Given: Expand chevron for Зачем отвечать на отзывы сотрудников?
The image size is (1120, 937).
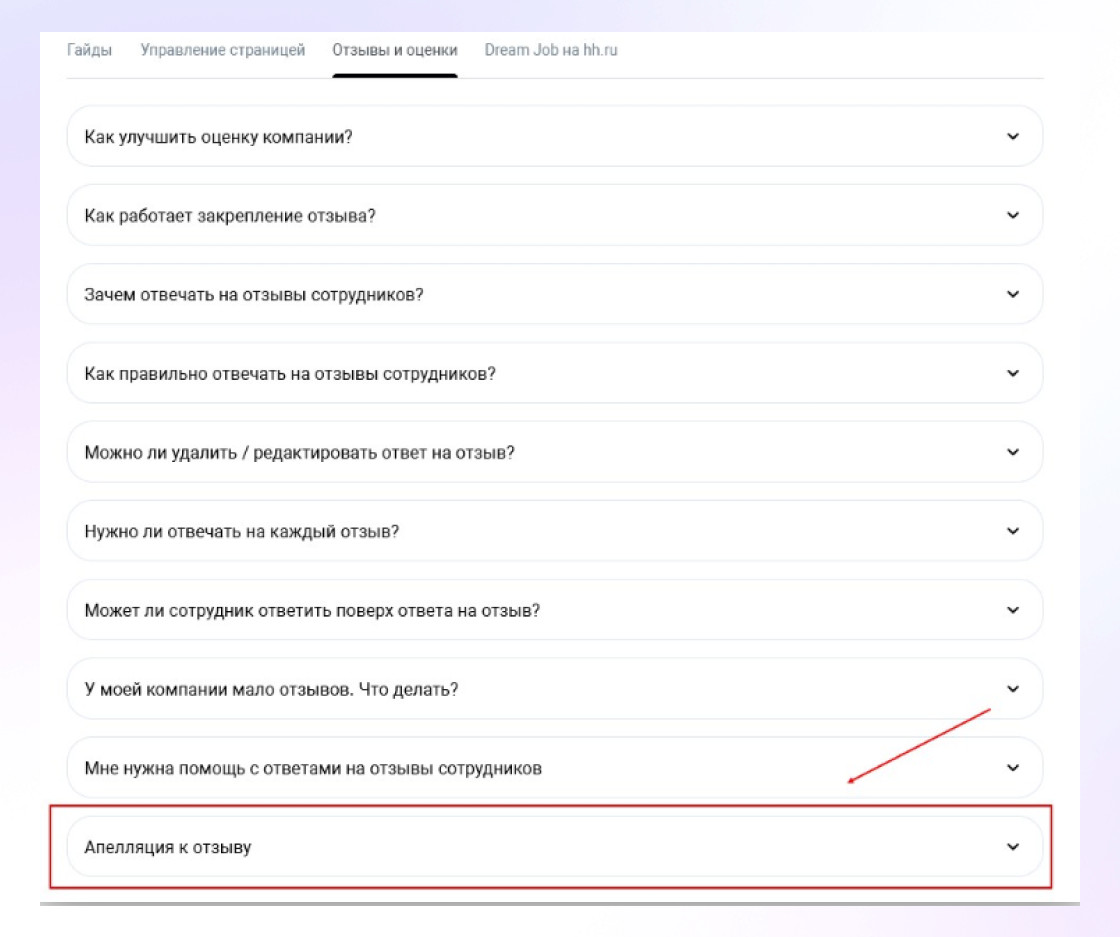Looking at the screenshot, I should (1013, 294).
